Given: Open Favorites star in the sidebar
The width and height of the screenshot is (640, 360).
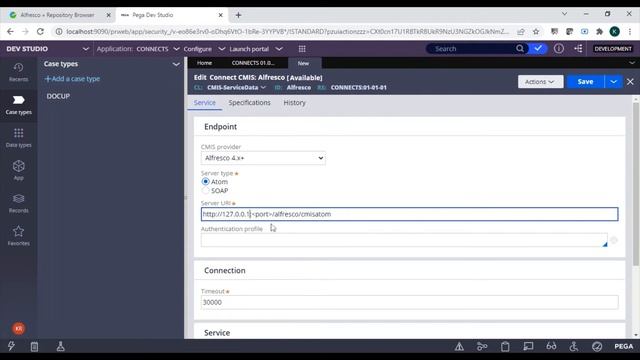Looking at the screenshot, I should [x=18, y=236].
